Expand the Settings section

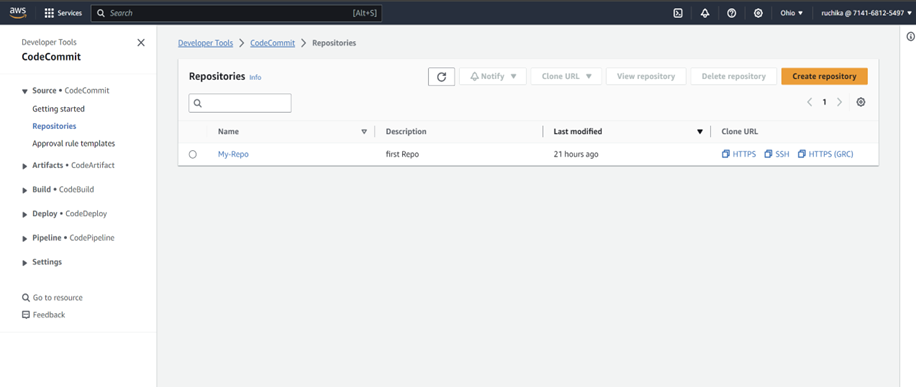pos(25,262)
